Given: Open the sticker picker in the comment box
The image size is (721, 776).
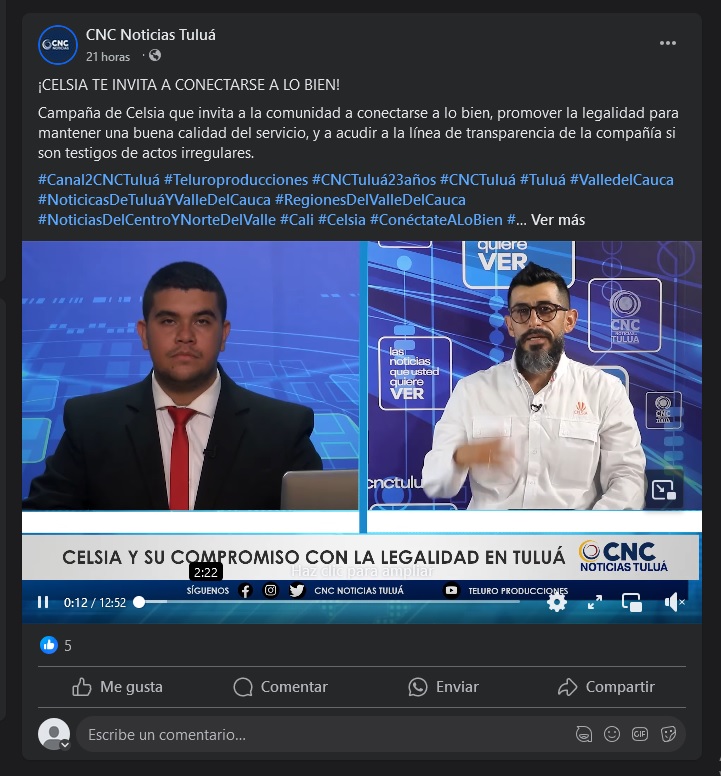Looking at the screenshot, I should click(x=668, y=734).
